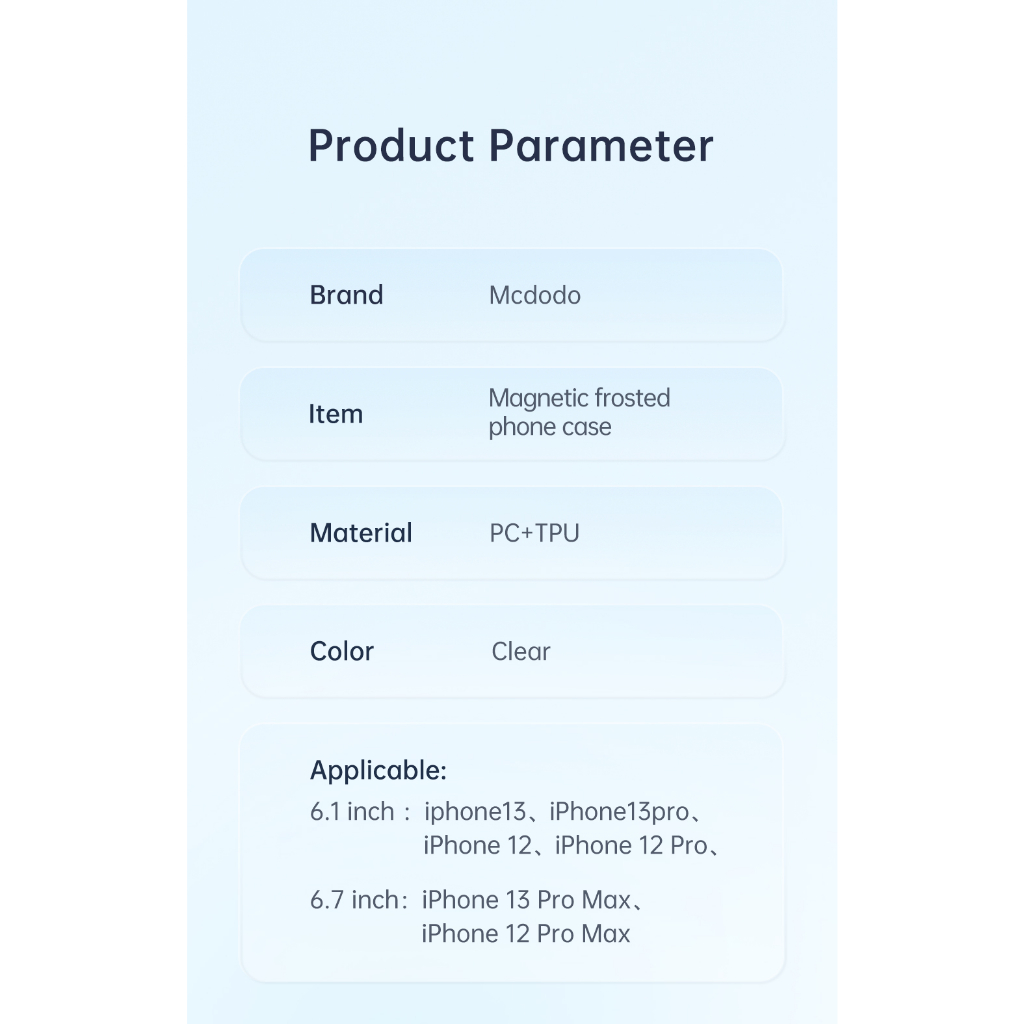Click the iPhone 13 Pro Max text
Image resolution: width=1024 pixels, height=1024 pixels.
(x=526, y=900)
